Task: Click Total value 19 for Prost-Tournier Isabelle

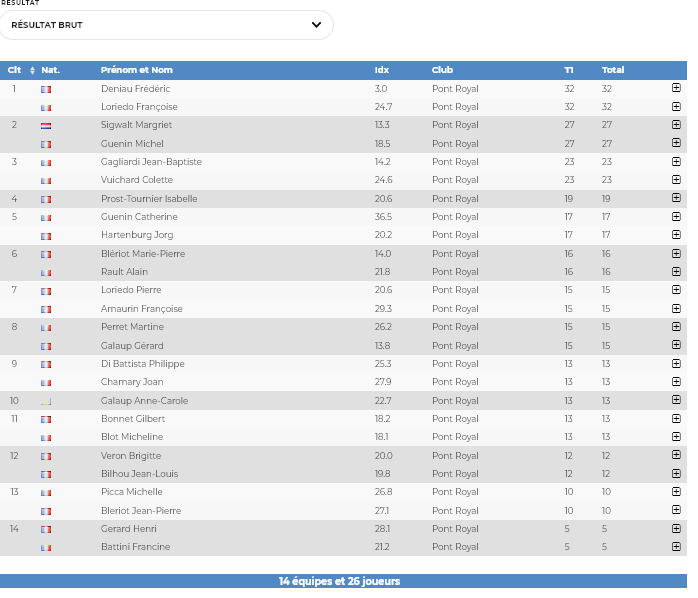Action: coord(606,199)
